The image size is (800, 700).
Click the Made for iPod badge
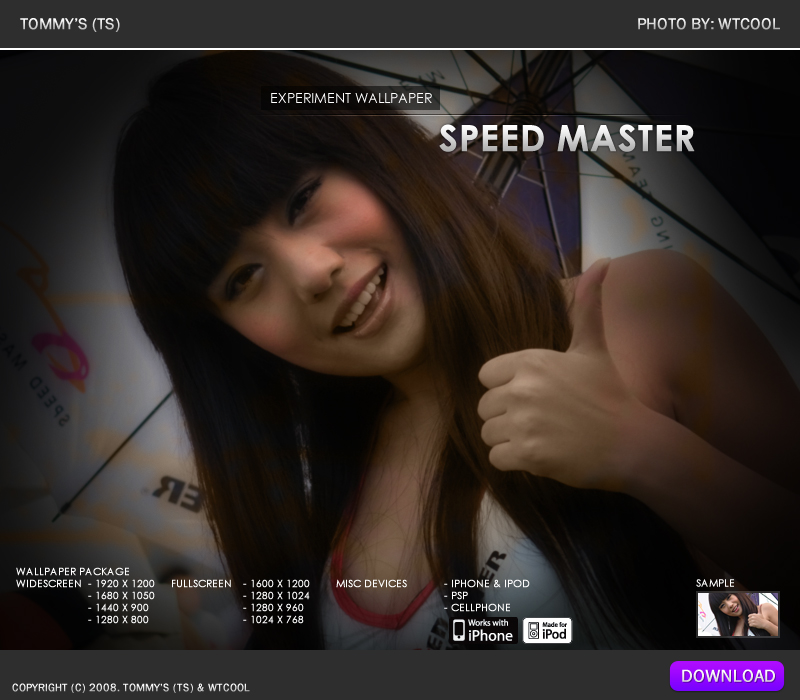(x=547, y=631)
